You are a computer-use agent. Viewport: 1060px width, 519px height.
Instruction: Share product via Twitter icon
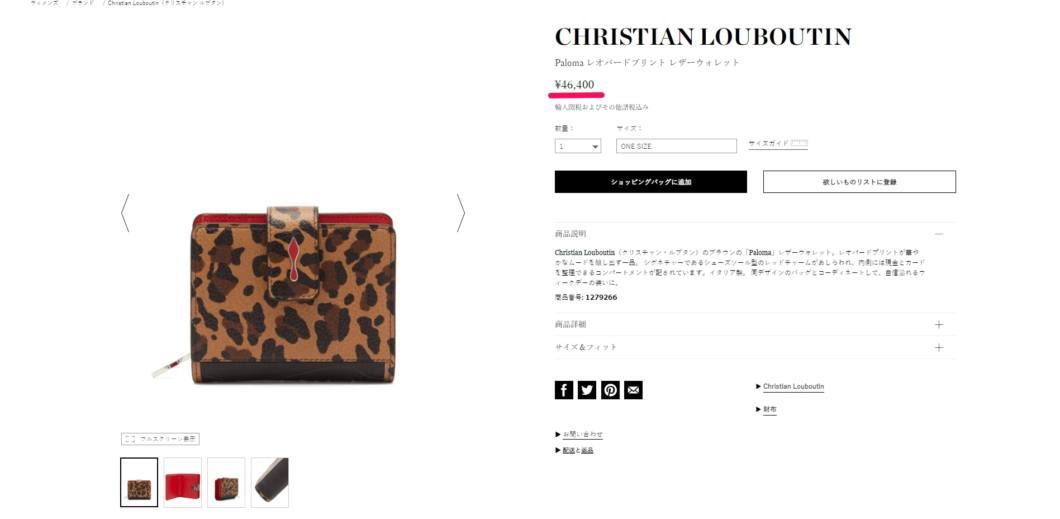[x=587, y=390]
